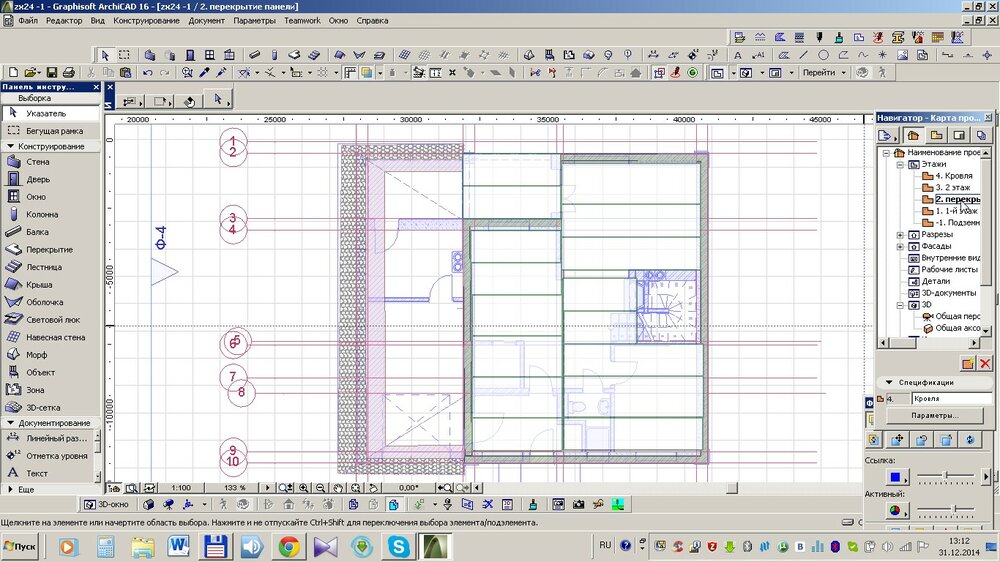Choose the Крыша (Roof) tool

pyautogui.click(x=39, y=285)
